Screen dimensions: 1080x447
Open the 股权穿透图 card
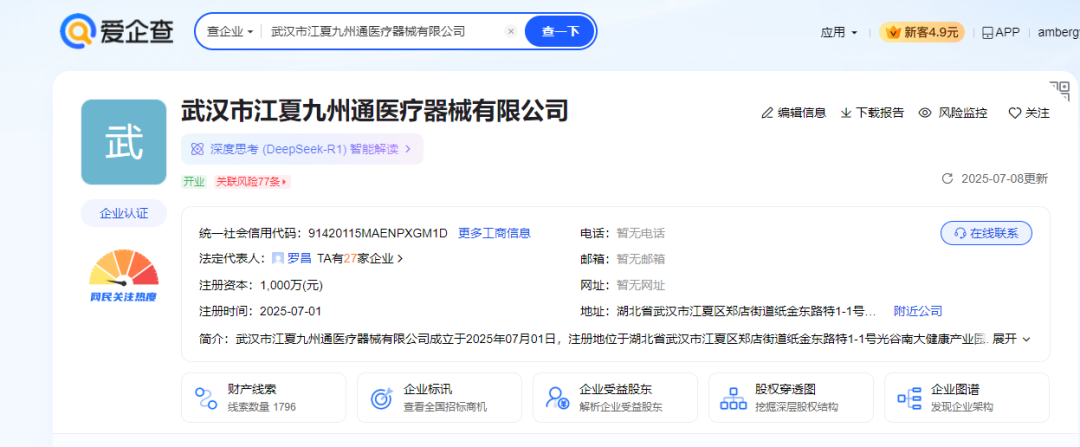point(791,397)
